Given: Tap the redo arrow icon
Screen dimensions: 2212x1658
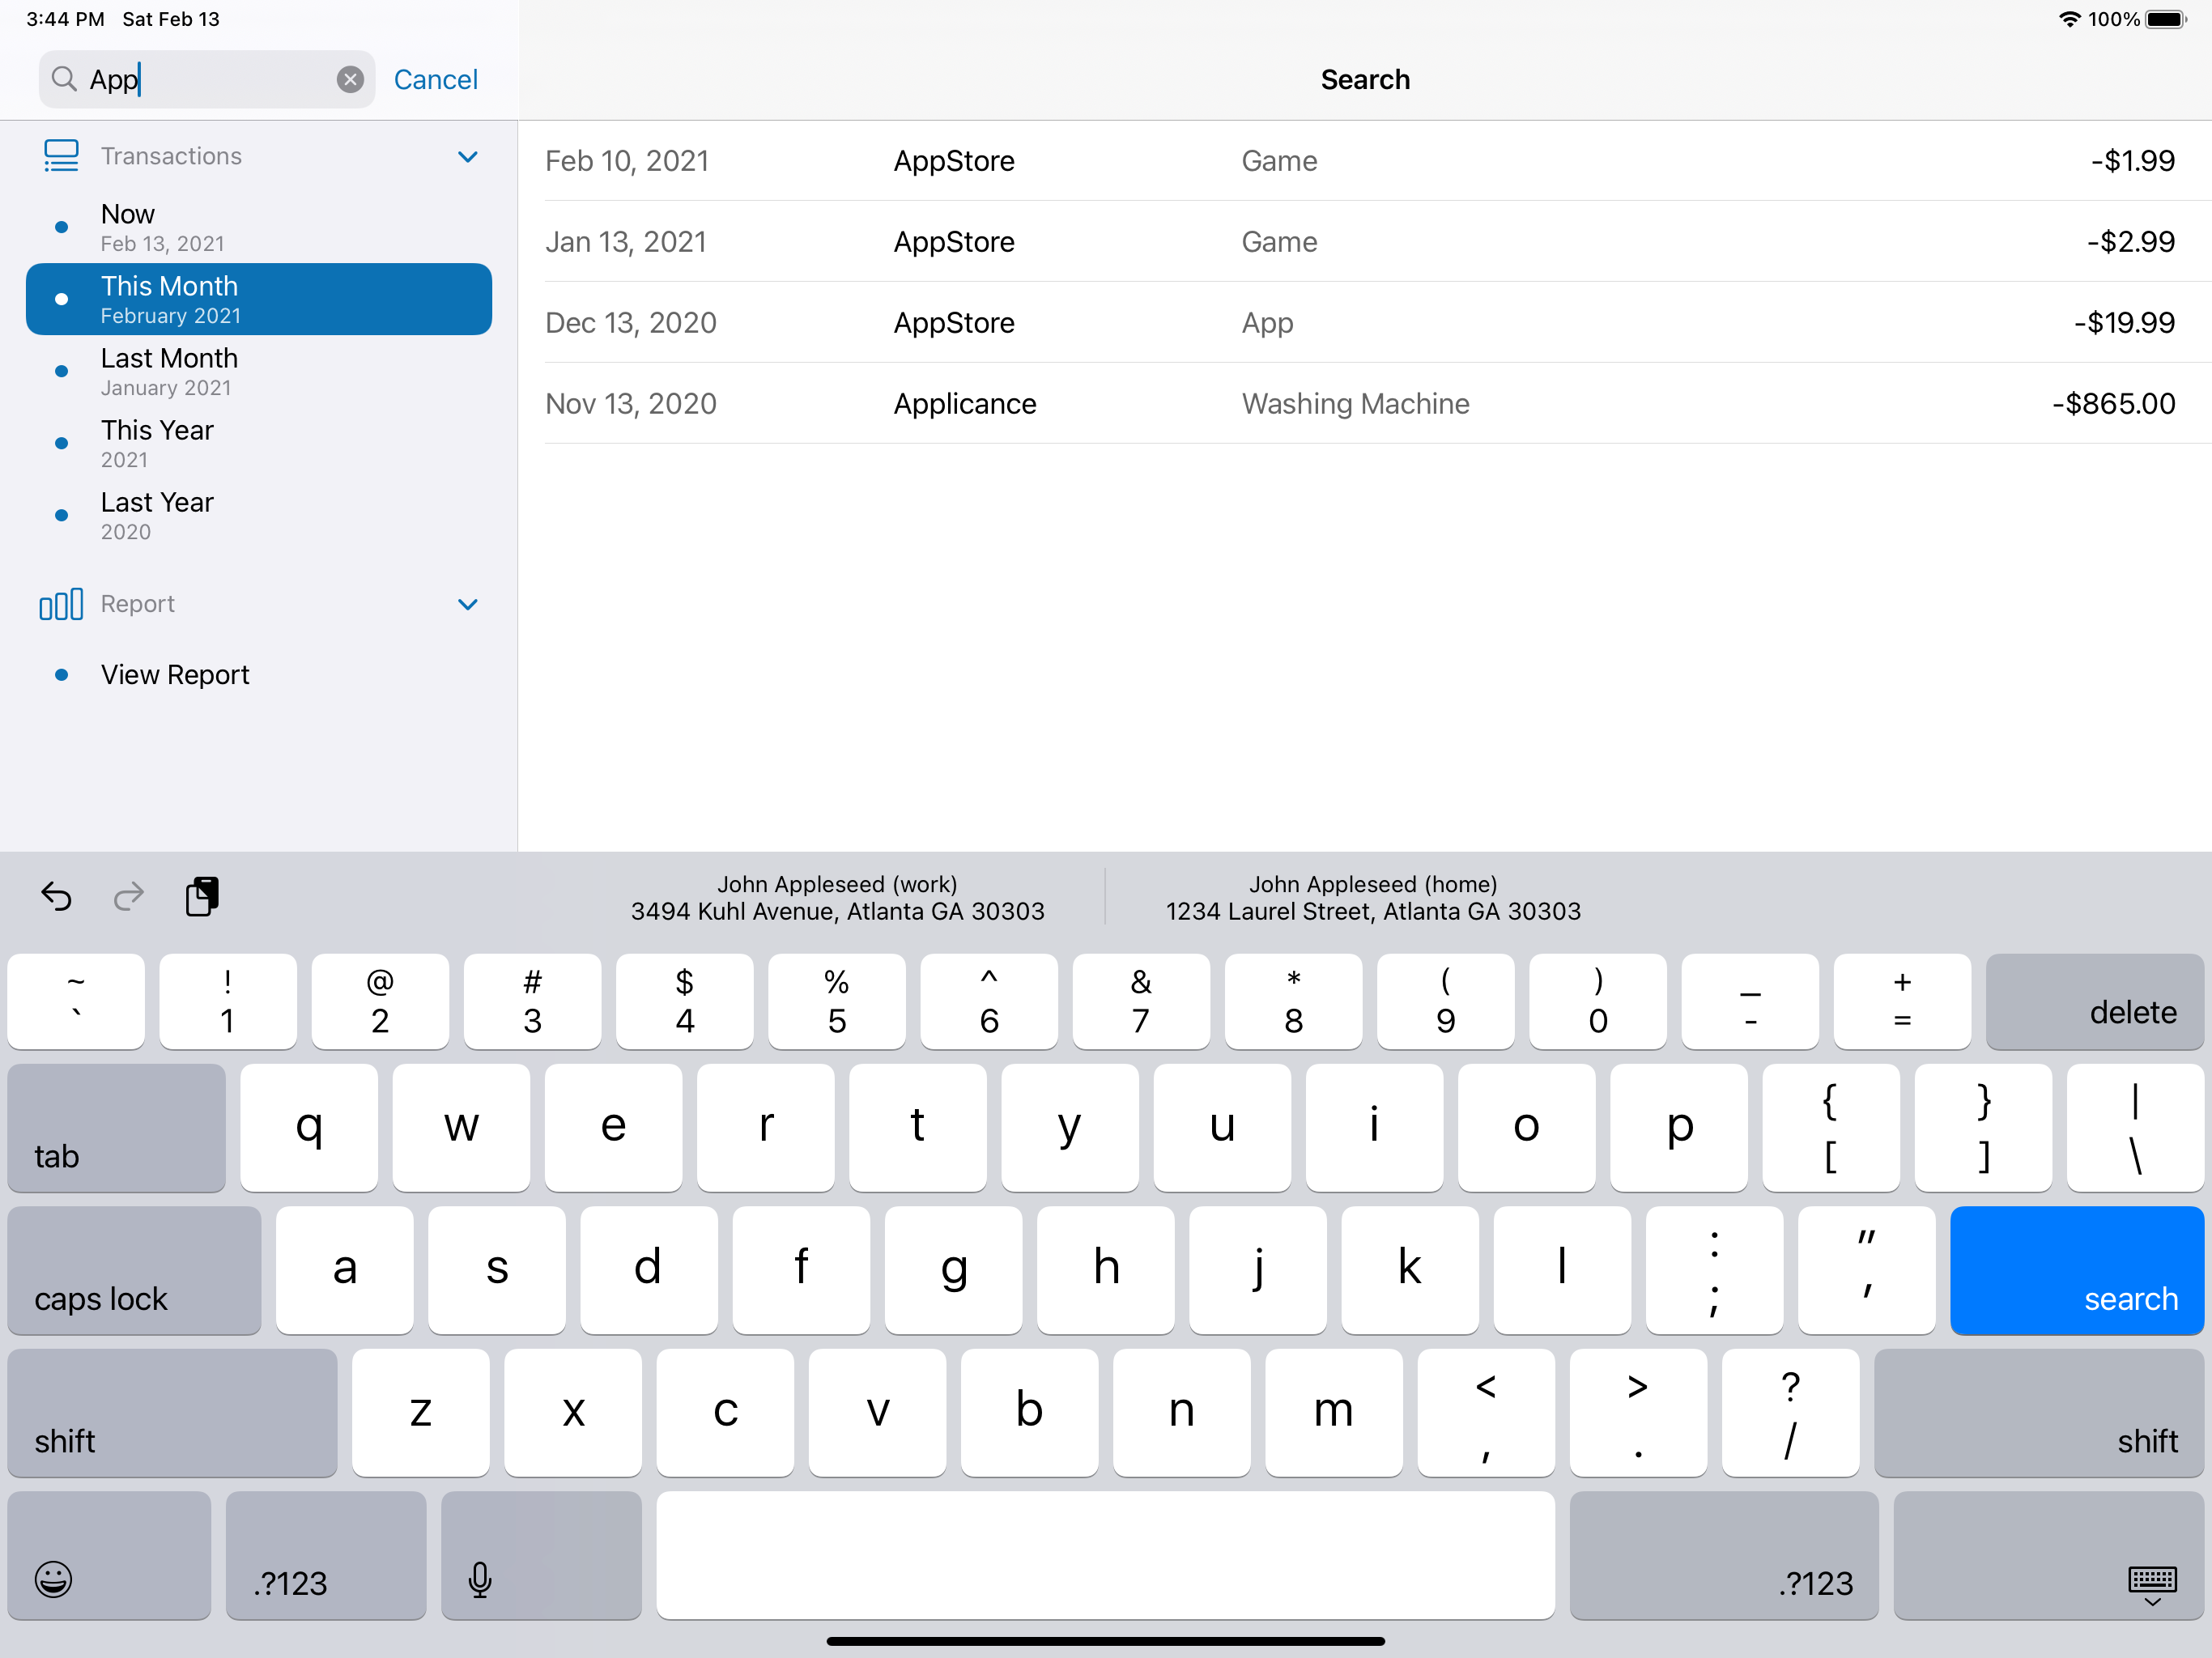Looking at the screenshot, I should [x=129, y=897].
